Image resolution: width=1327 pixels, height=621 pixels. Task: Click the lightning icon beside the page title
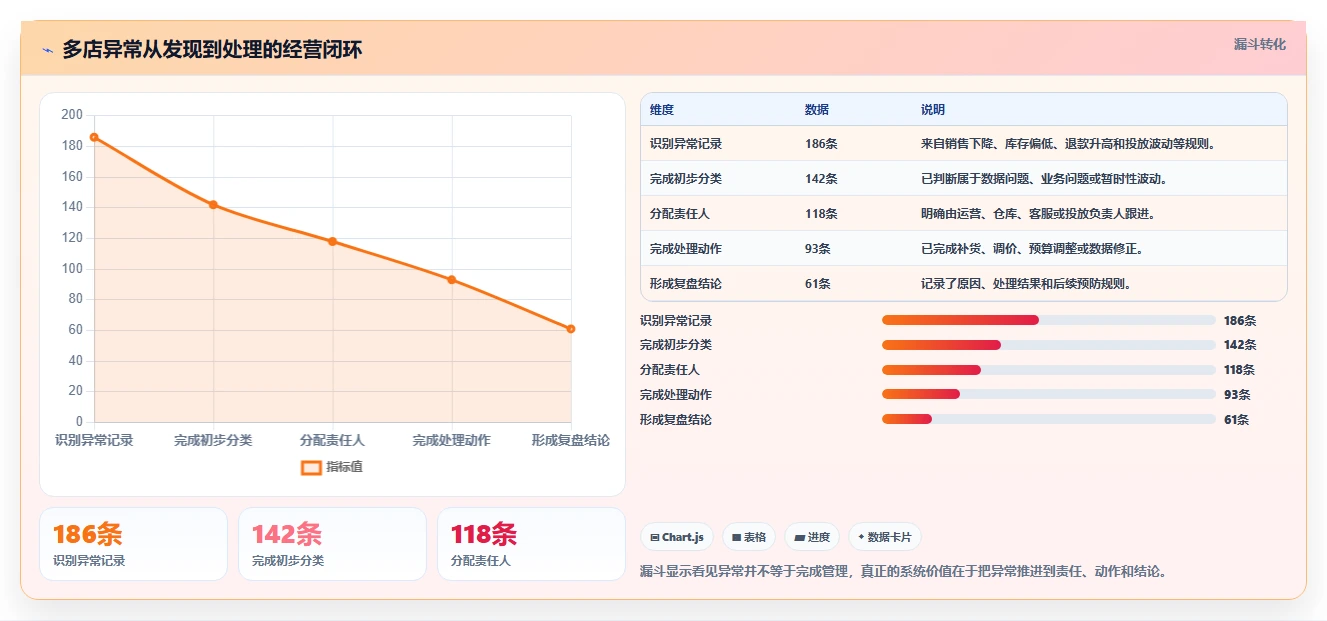(x=47, y=50)
